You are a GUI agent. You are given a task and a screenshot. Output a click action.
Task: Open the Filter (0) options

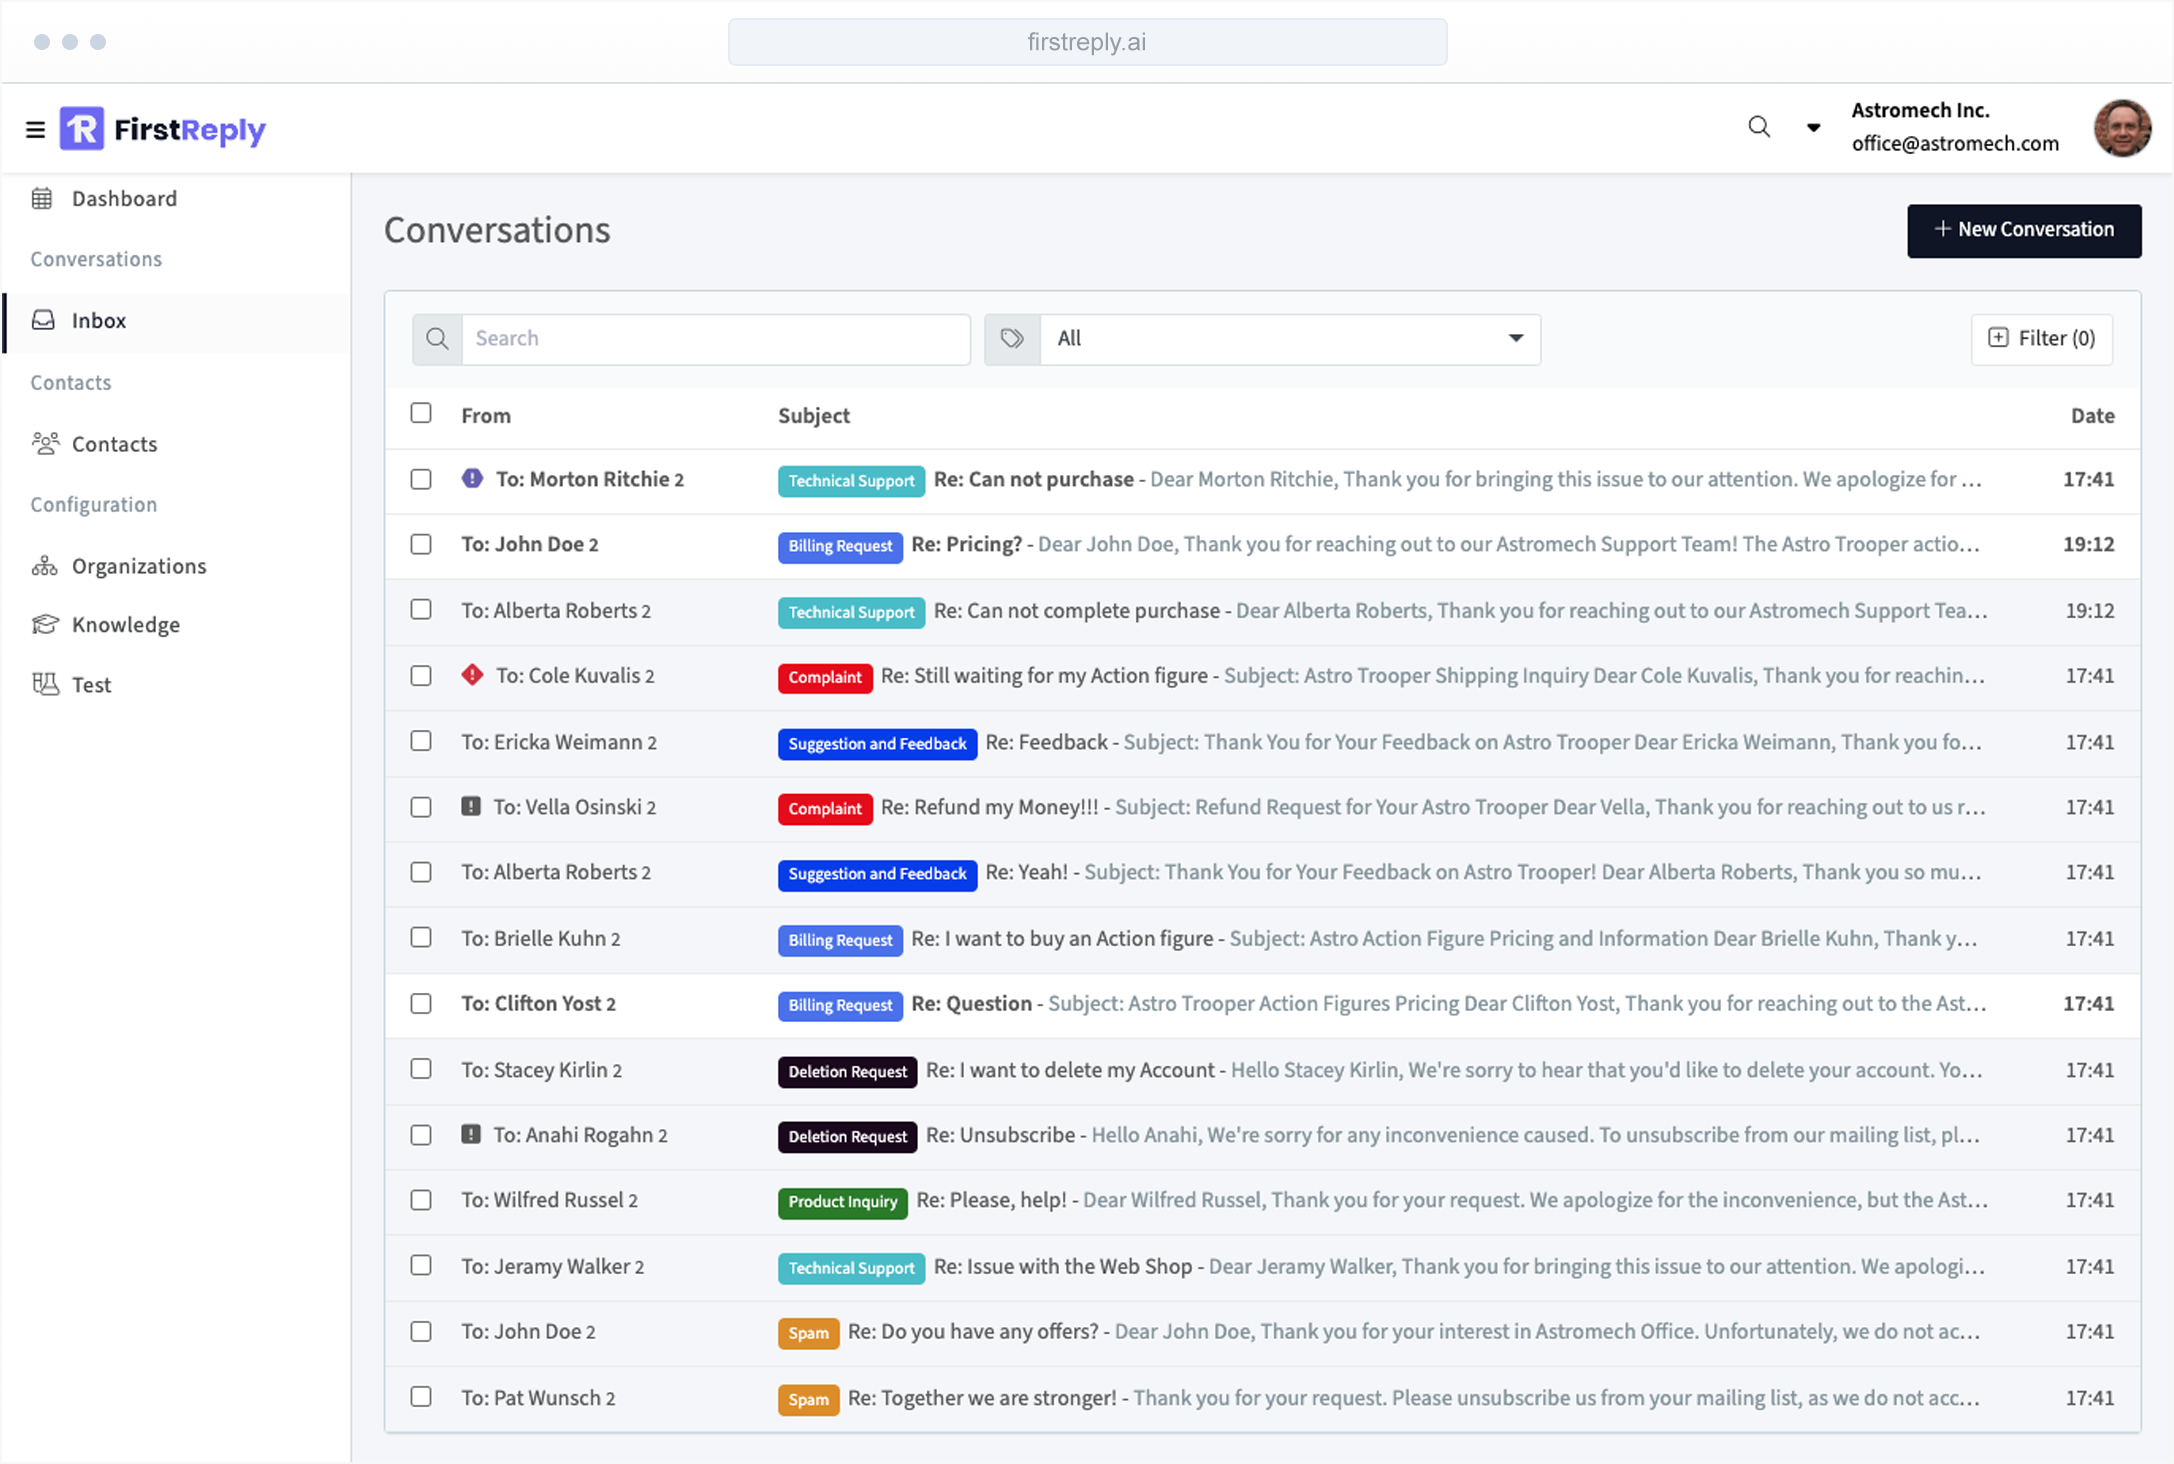(2041, 339)
